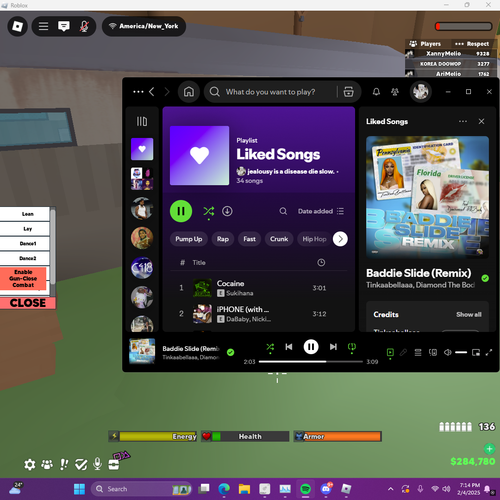This screenshot has height=500, width=500.
Task: Go forward in Spotify navigation
Action: coord(167,92)
